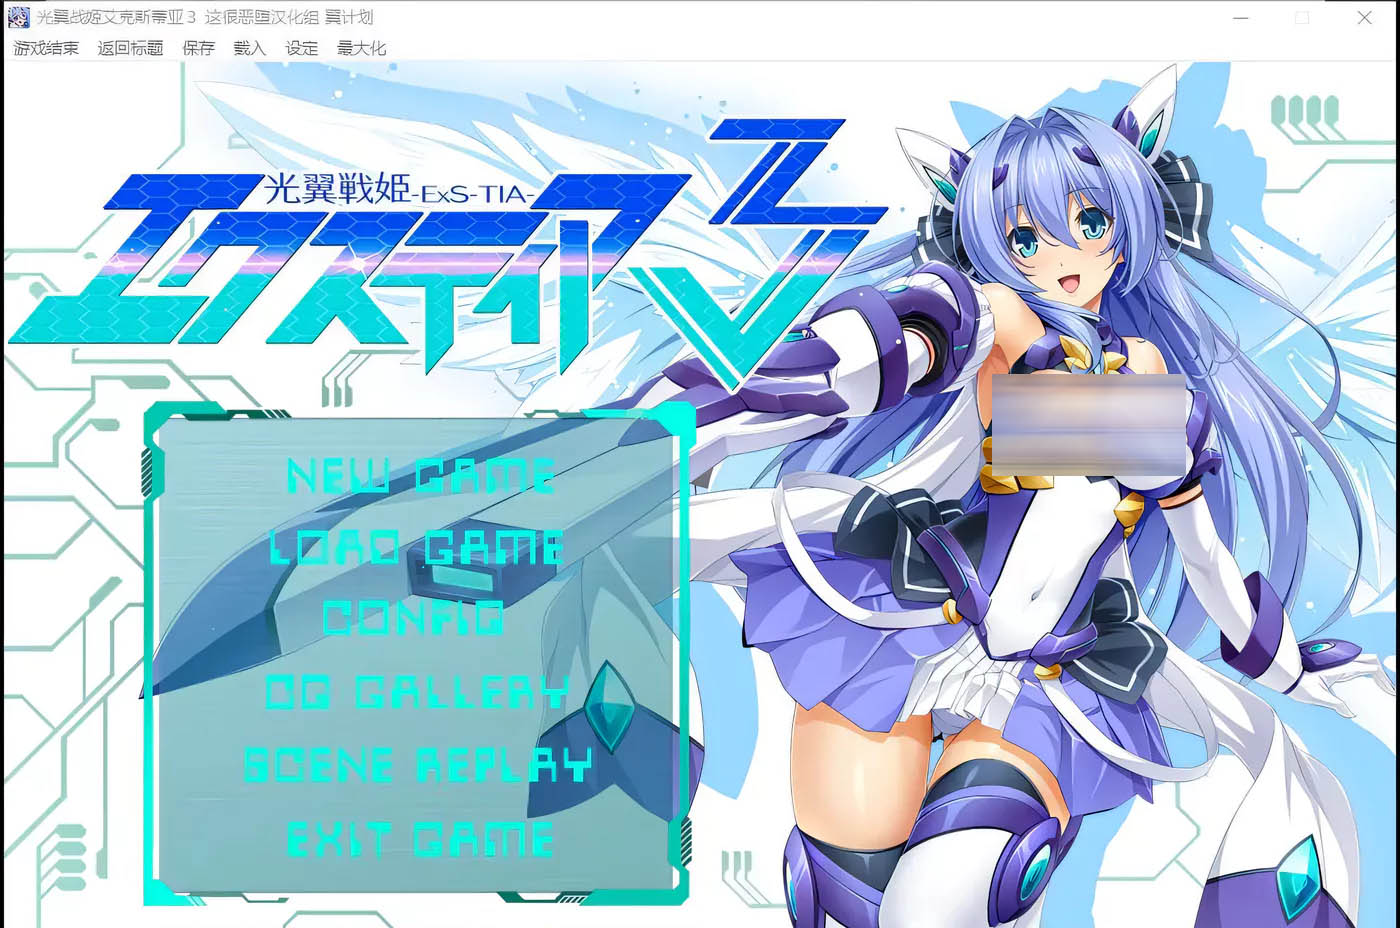Open the 游戏结束 menu
1400x928 pixels.
46,48
